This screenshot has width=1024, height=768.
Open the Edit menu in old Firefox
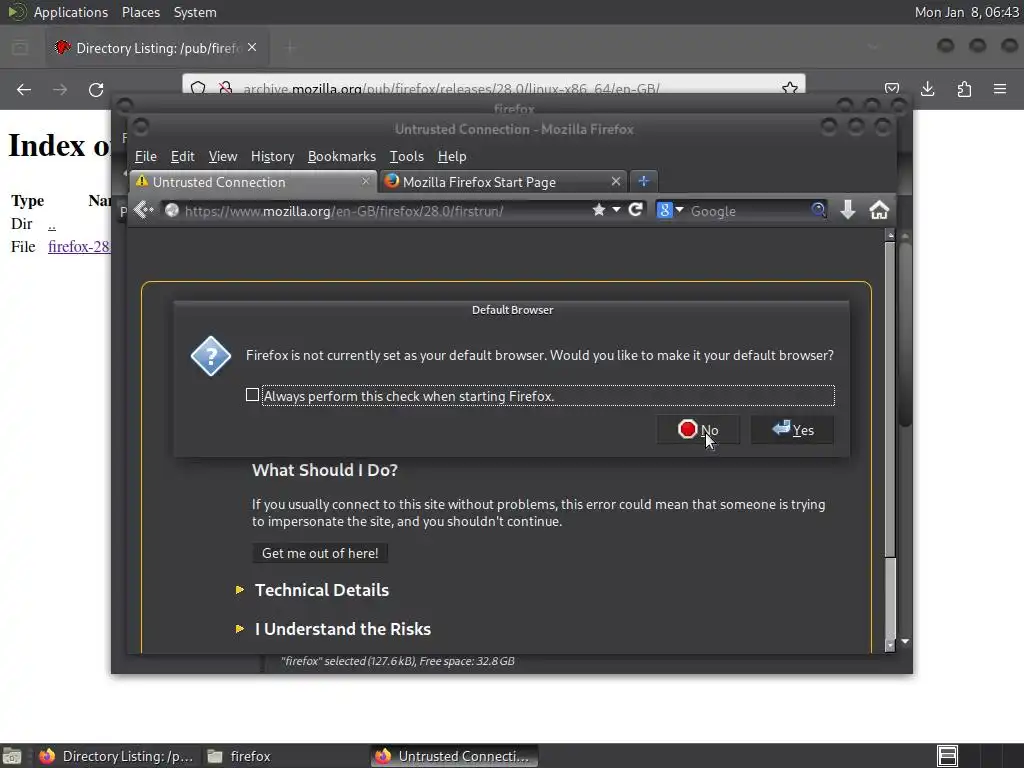click(x=182, y=156)
